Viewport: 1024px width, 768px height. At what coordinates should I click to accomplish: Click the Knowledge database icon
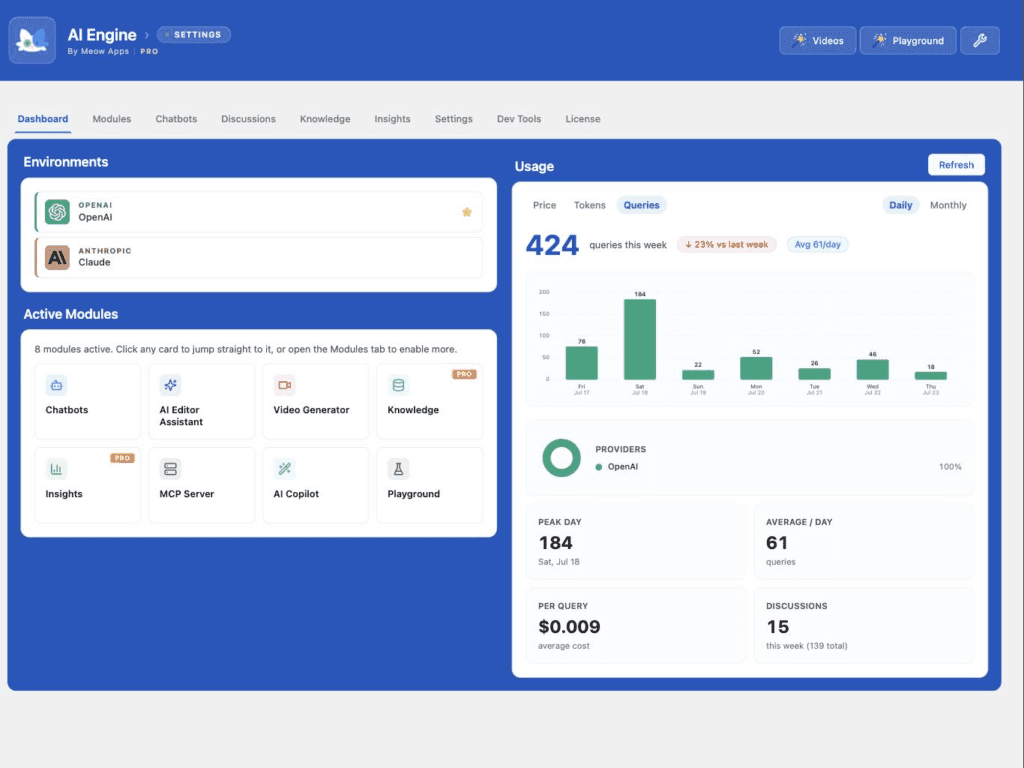click(x=398, y=385)
